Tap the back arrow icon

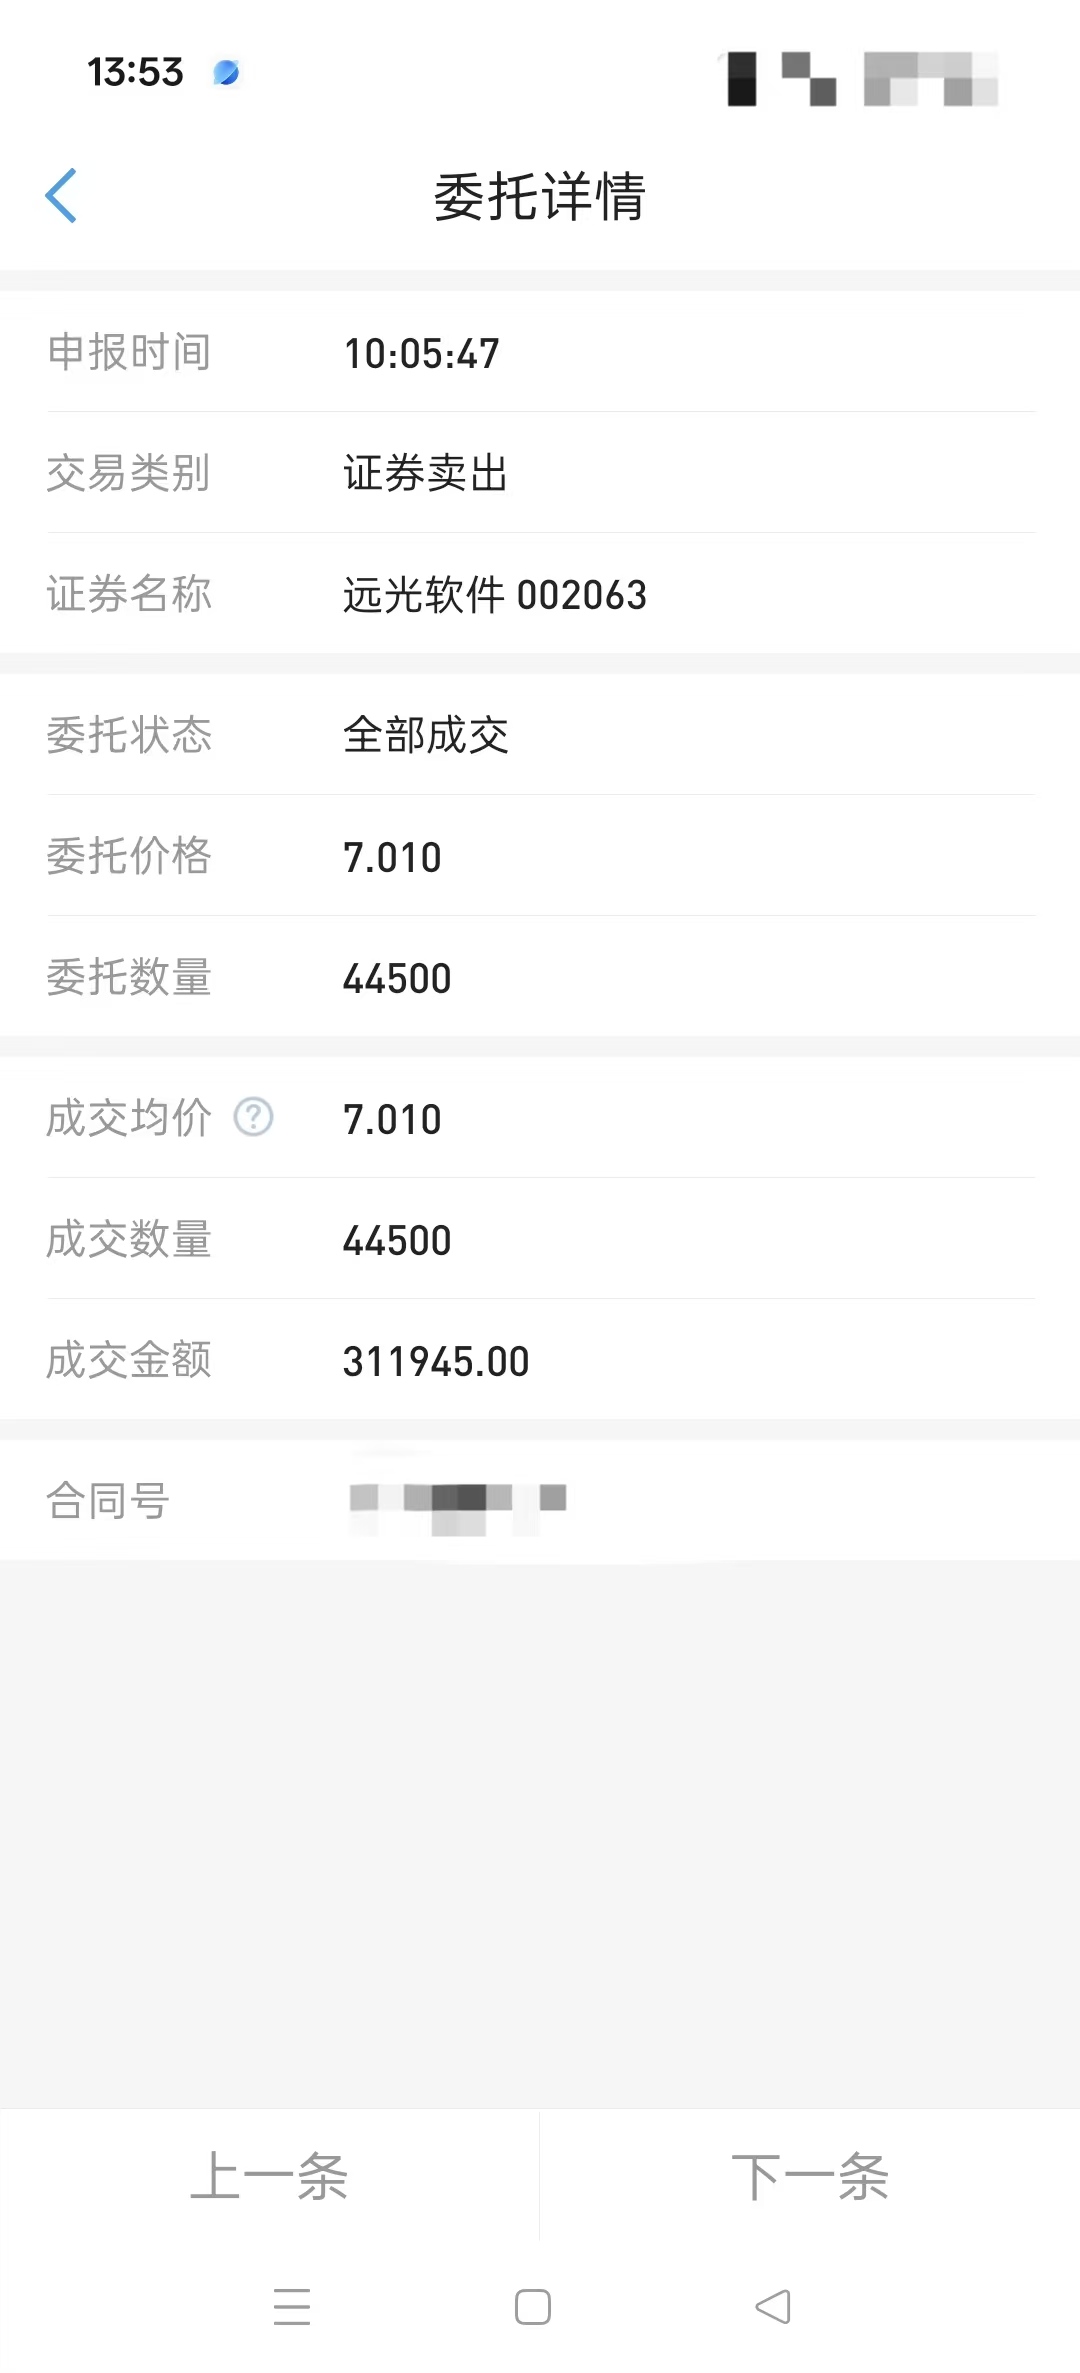(62, 196)
